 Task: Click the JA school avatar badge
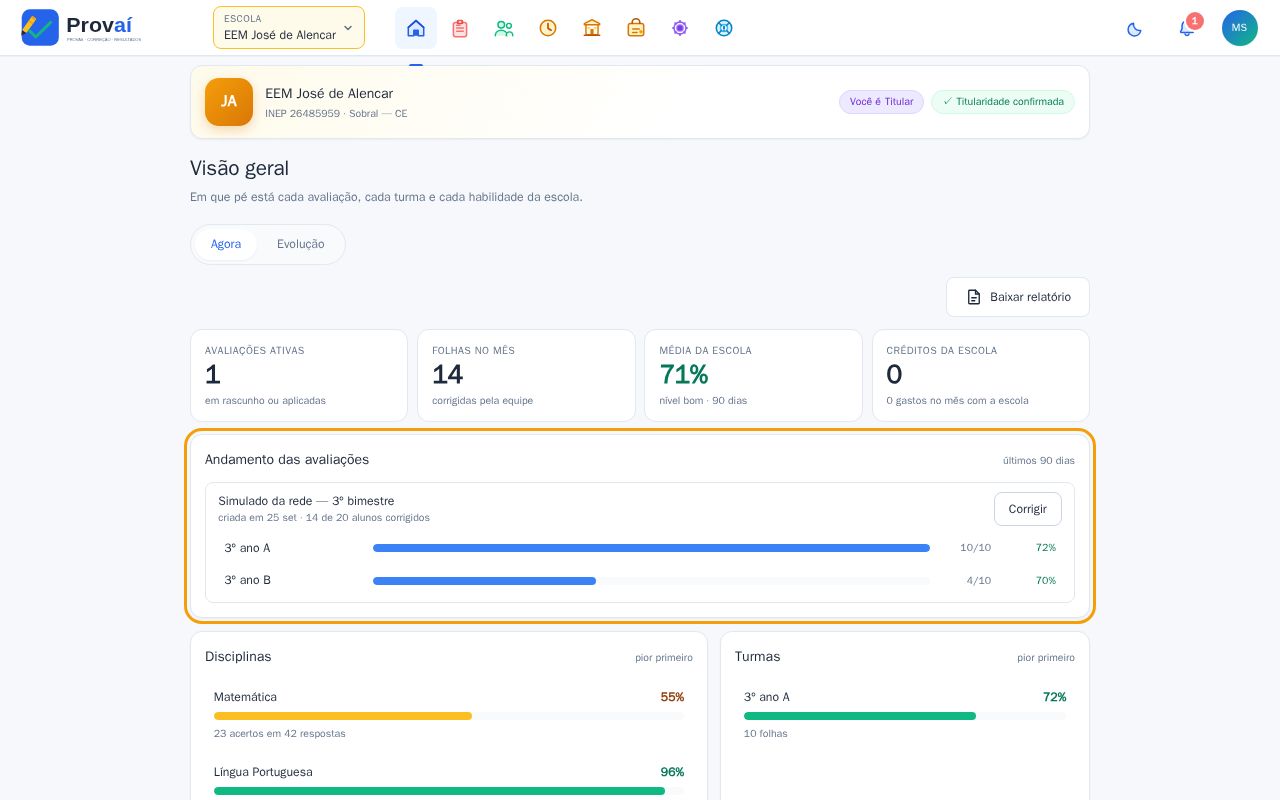(229, 102)
